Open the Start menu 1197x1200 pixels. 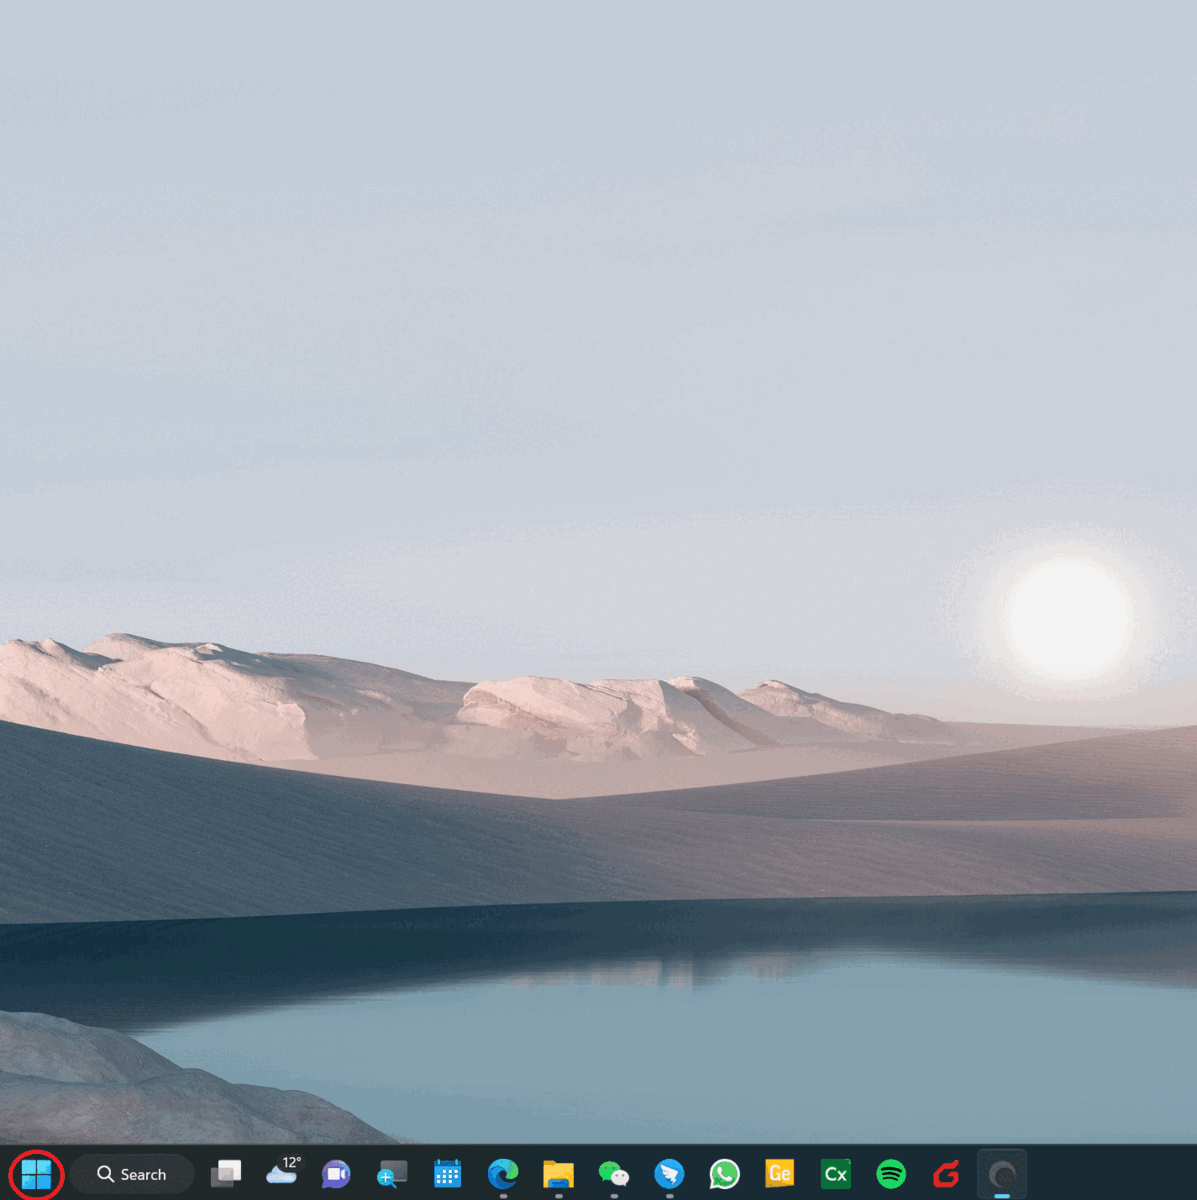[36, 1174]
